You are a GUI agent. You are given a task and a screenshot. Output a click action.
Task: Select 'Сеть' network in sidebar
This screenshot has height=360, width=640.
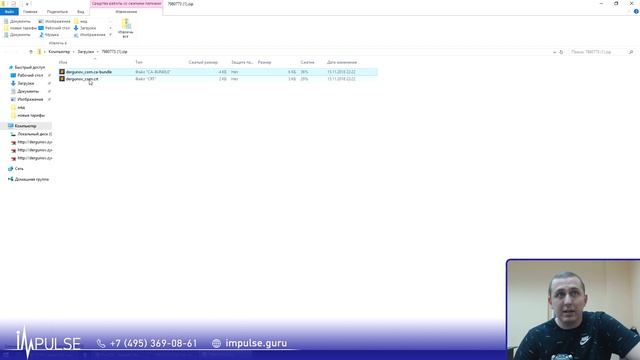tap(19, 169)
